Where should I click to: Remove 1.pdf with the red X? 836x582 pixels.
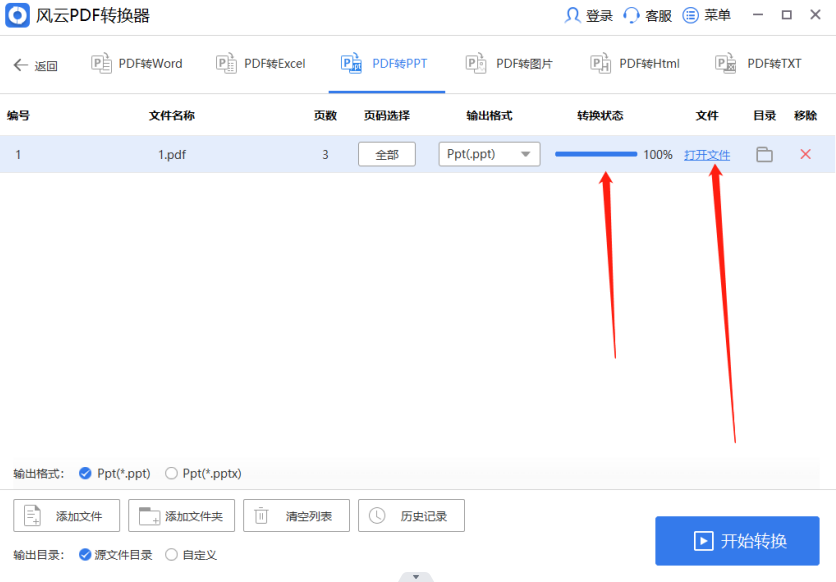[x=806, y=154]
